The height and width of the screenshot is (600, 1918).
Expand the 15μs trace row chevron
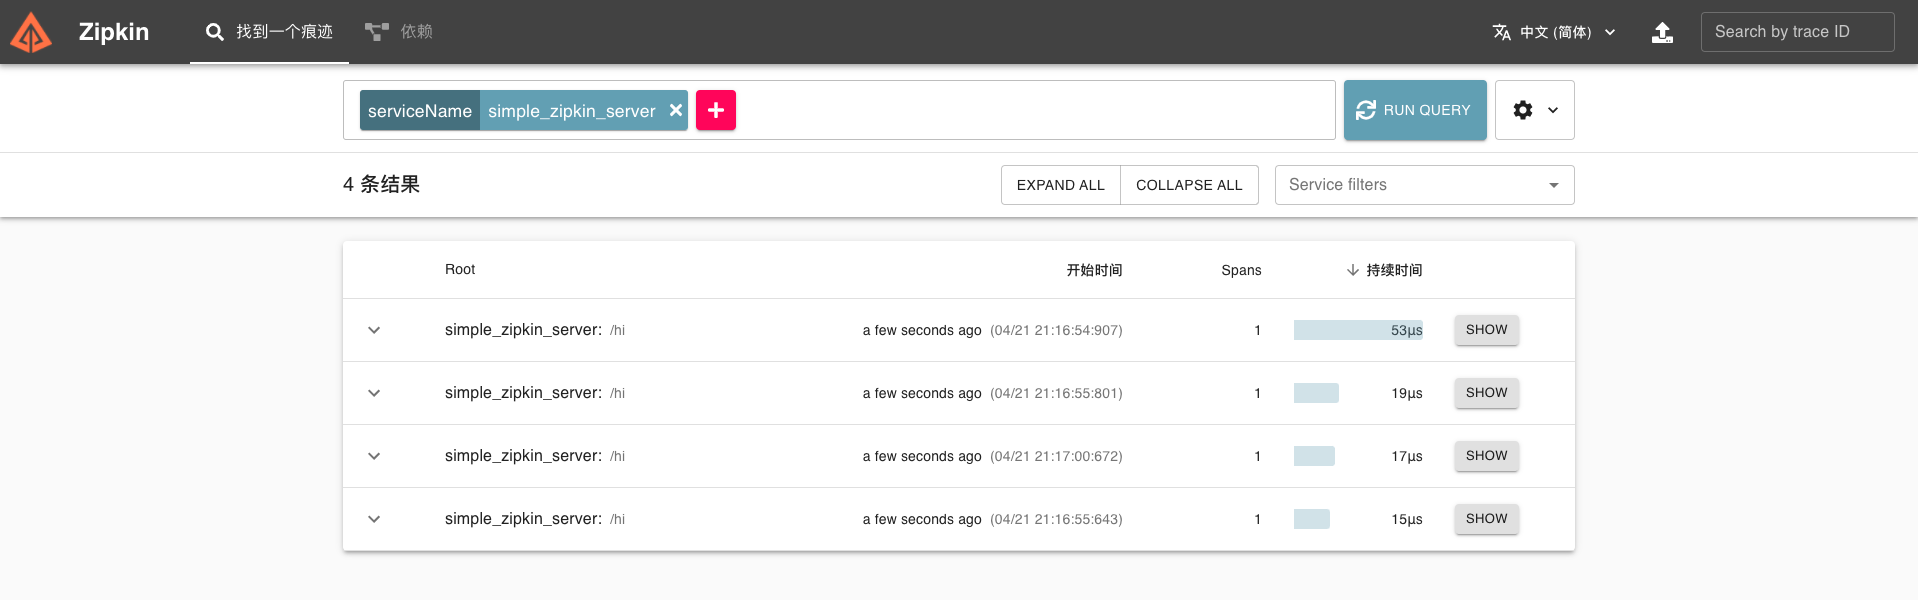point(374,519)
